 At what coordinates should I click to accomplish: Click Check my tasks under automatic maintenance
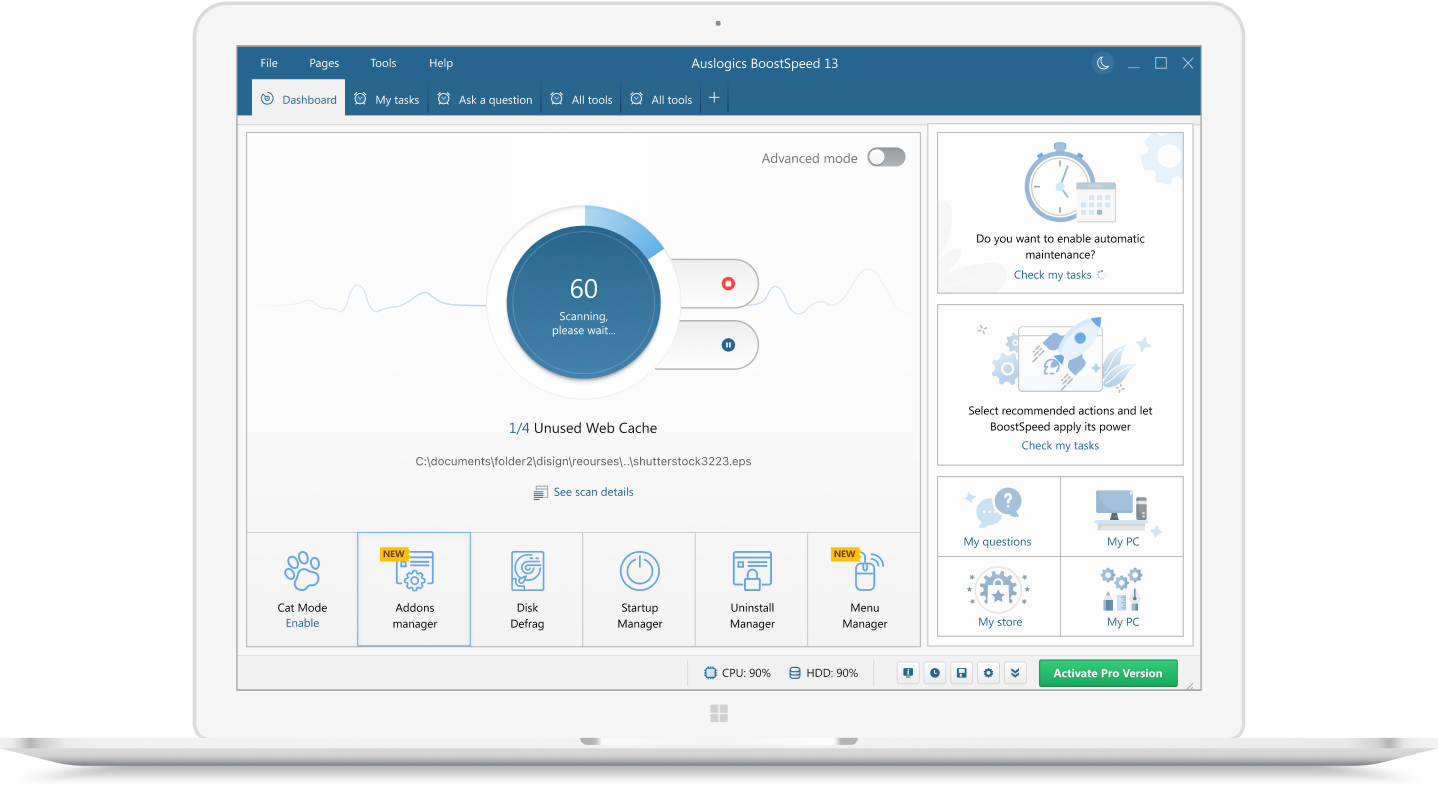(1052, 275)
